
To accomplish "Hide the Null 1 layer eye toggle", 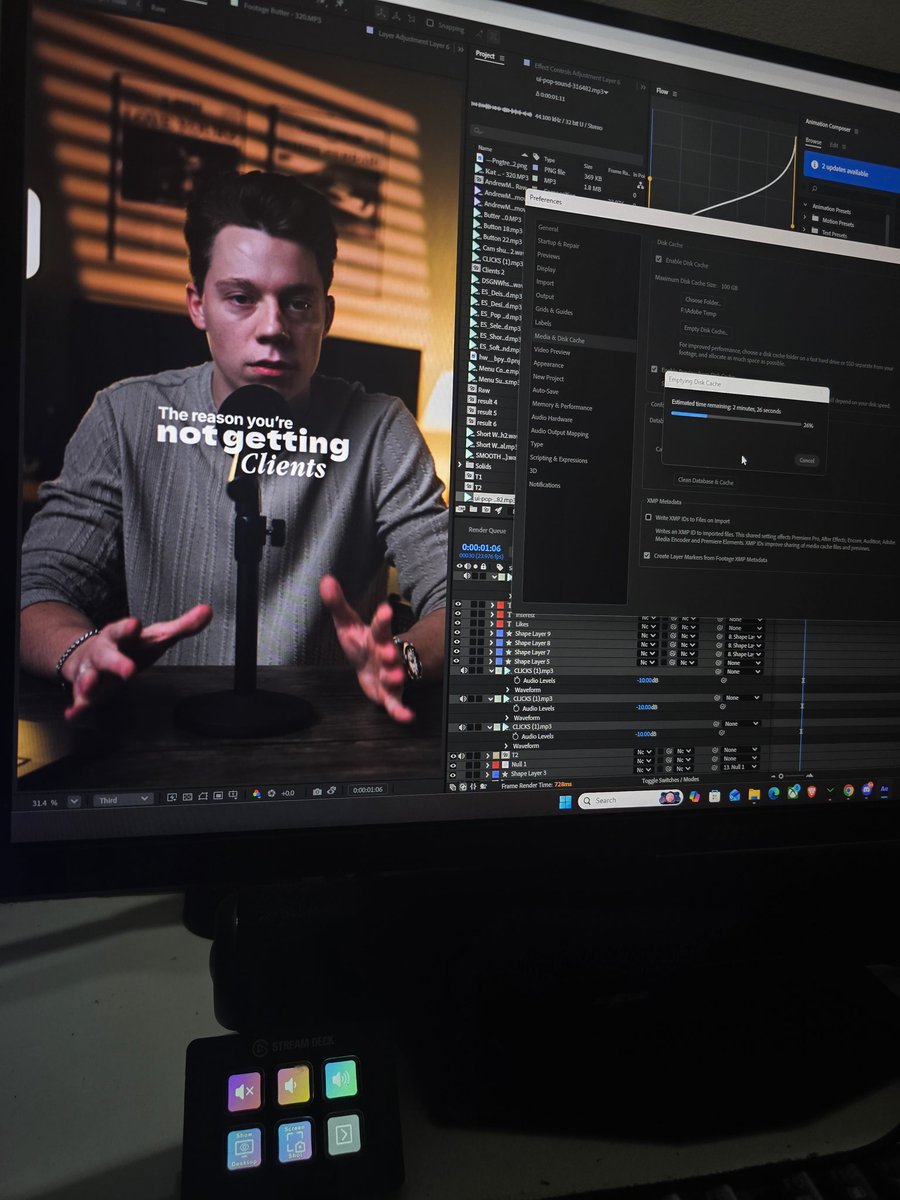I will (453, 765).
